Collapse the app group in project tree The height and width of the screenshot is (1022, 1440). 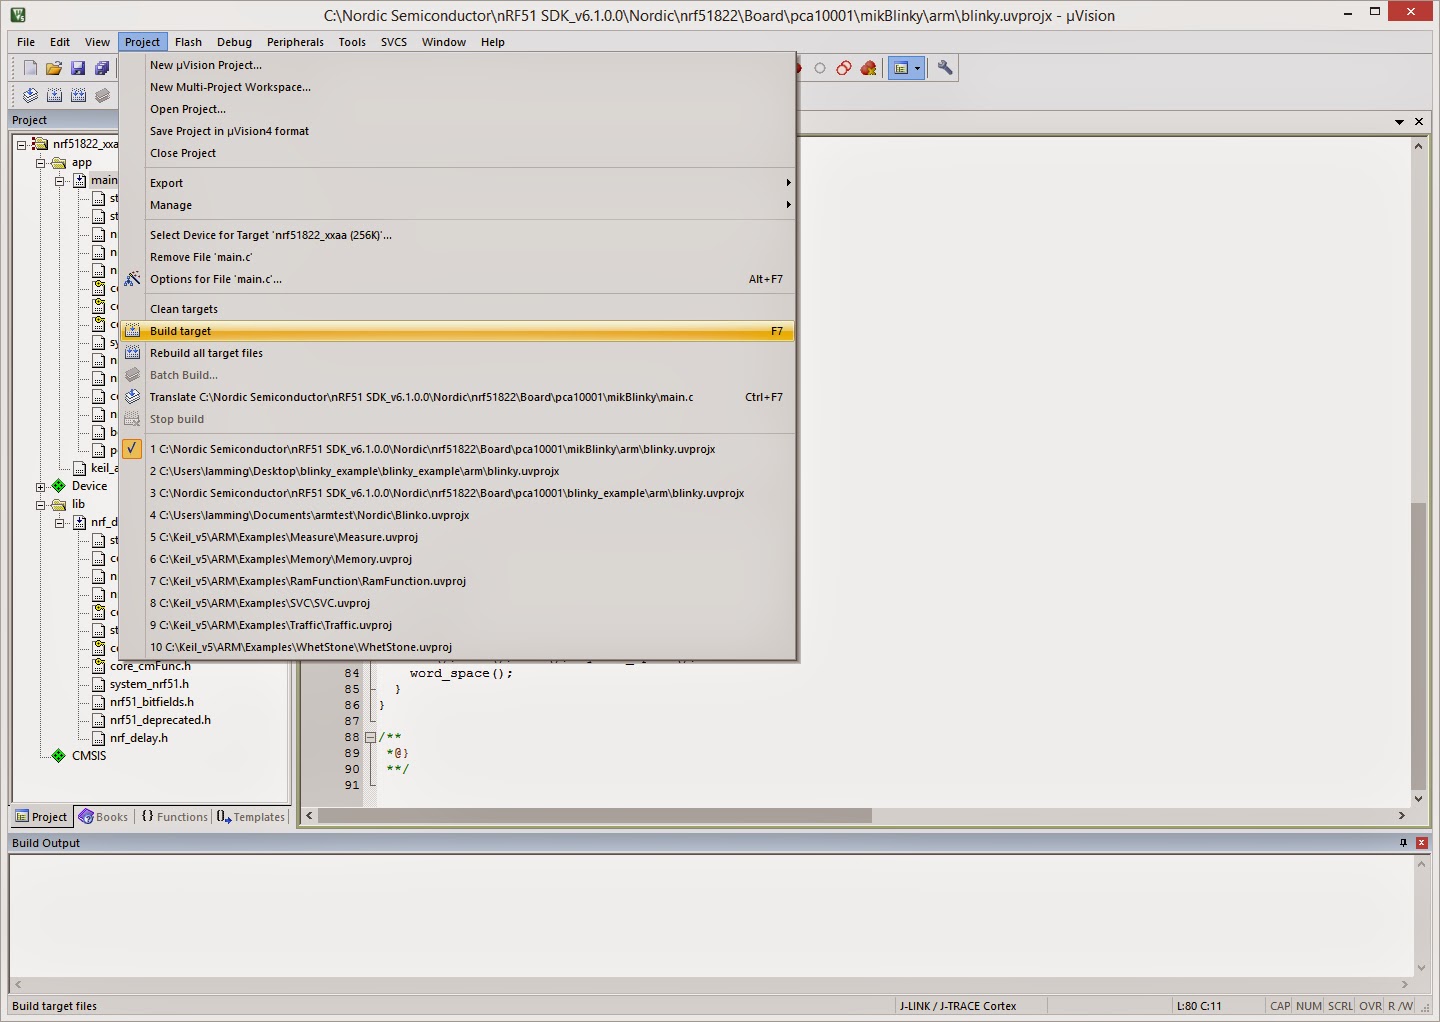point(41,162)
